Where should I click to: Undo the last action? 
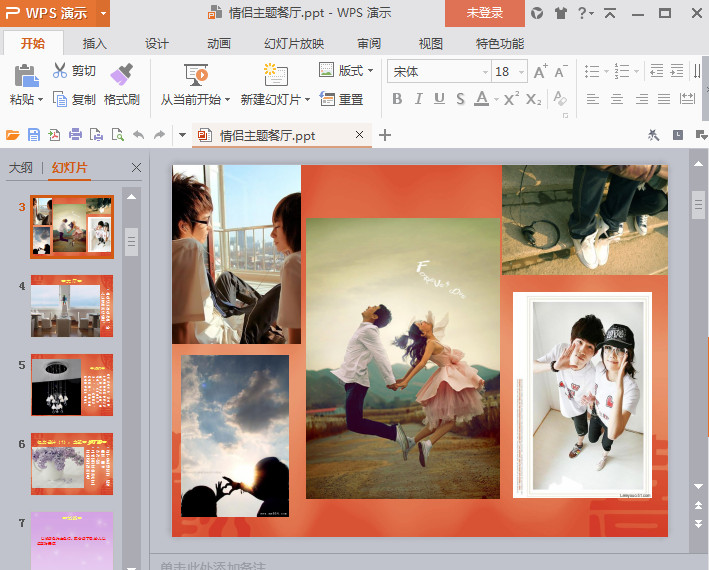coord(138,135)
